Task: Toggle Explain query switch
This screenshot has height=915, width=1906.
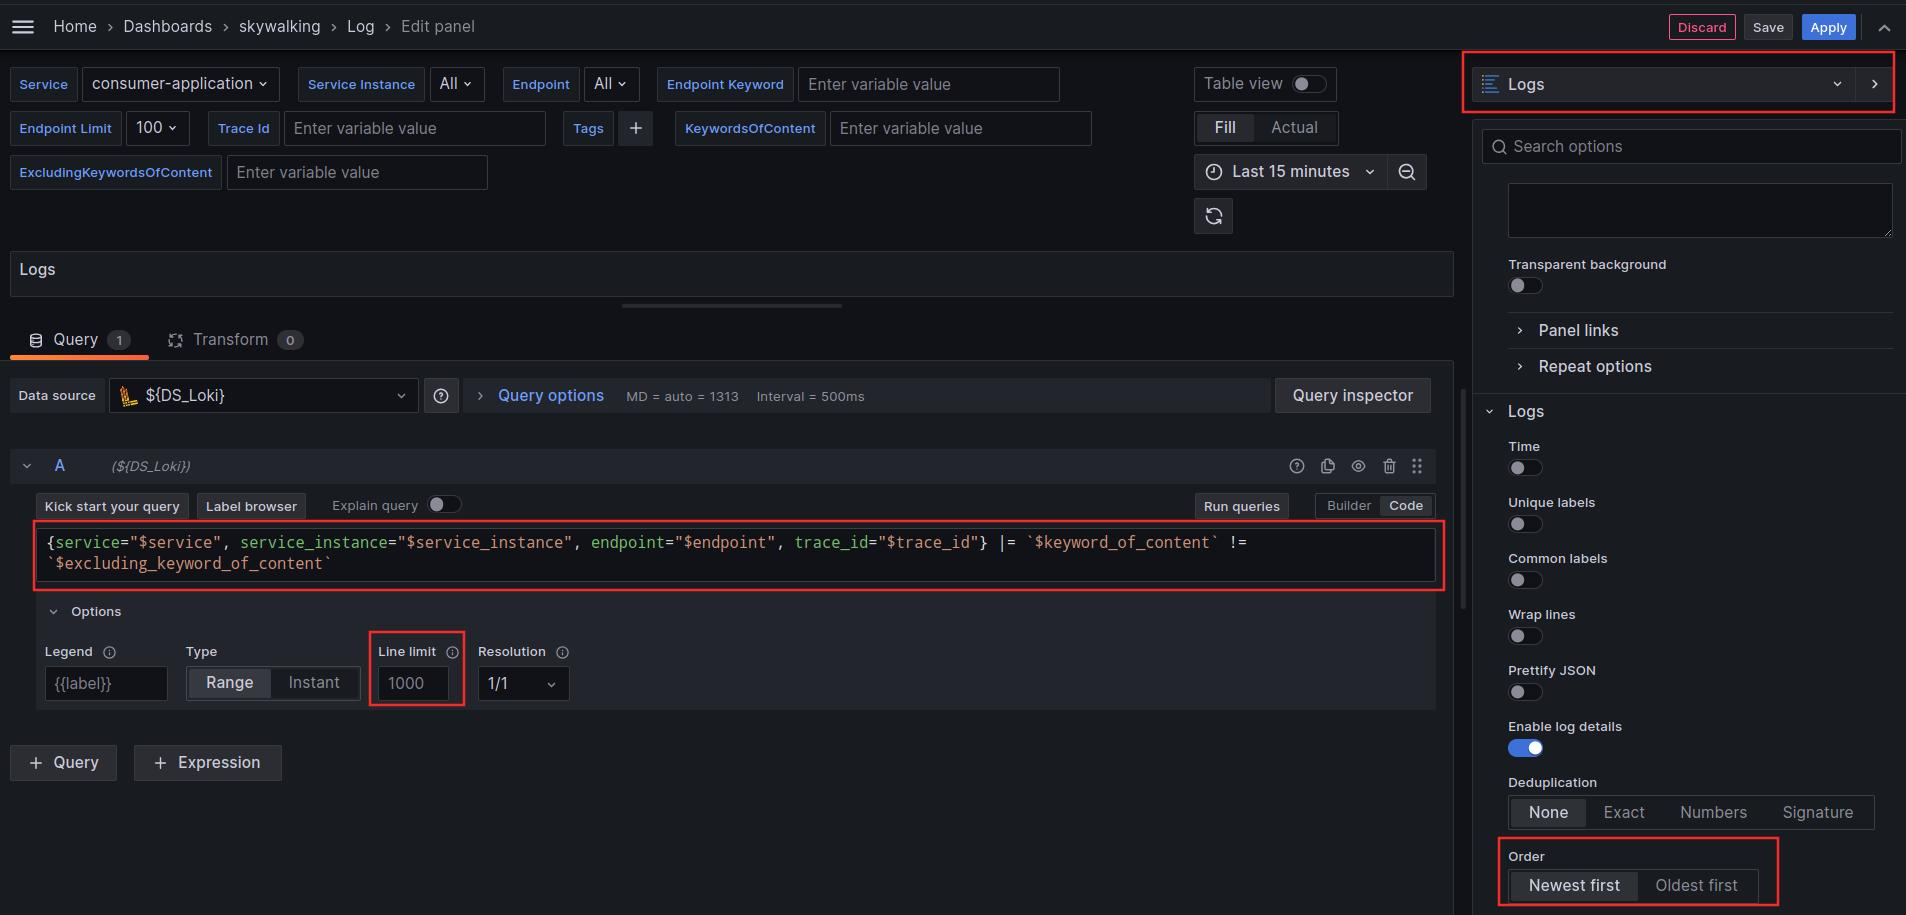Action: [444, 505]
